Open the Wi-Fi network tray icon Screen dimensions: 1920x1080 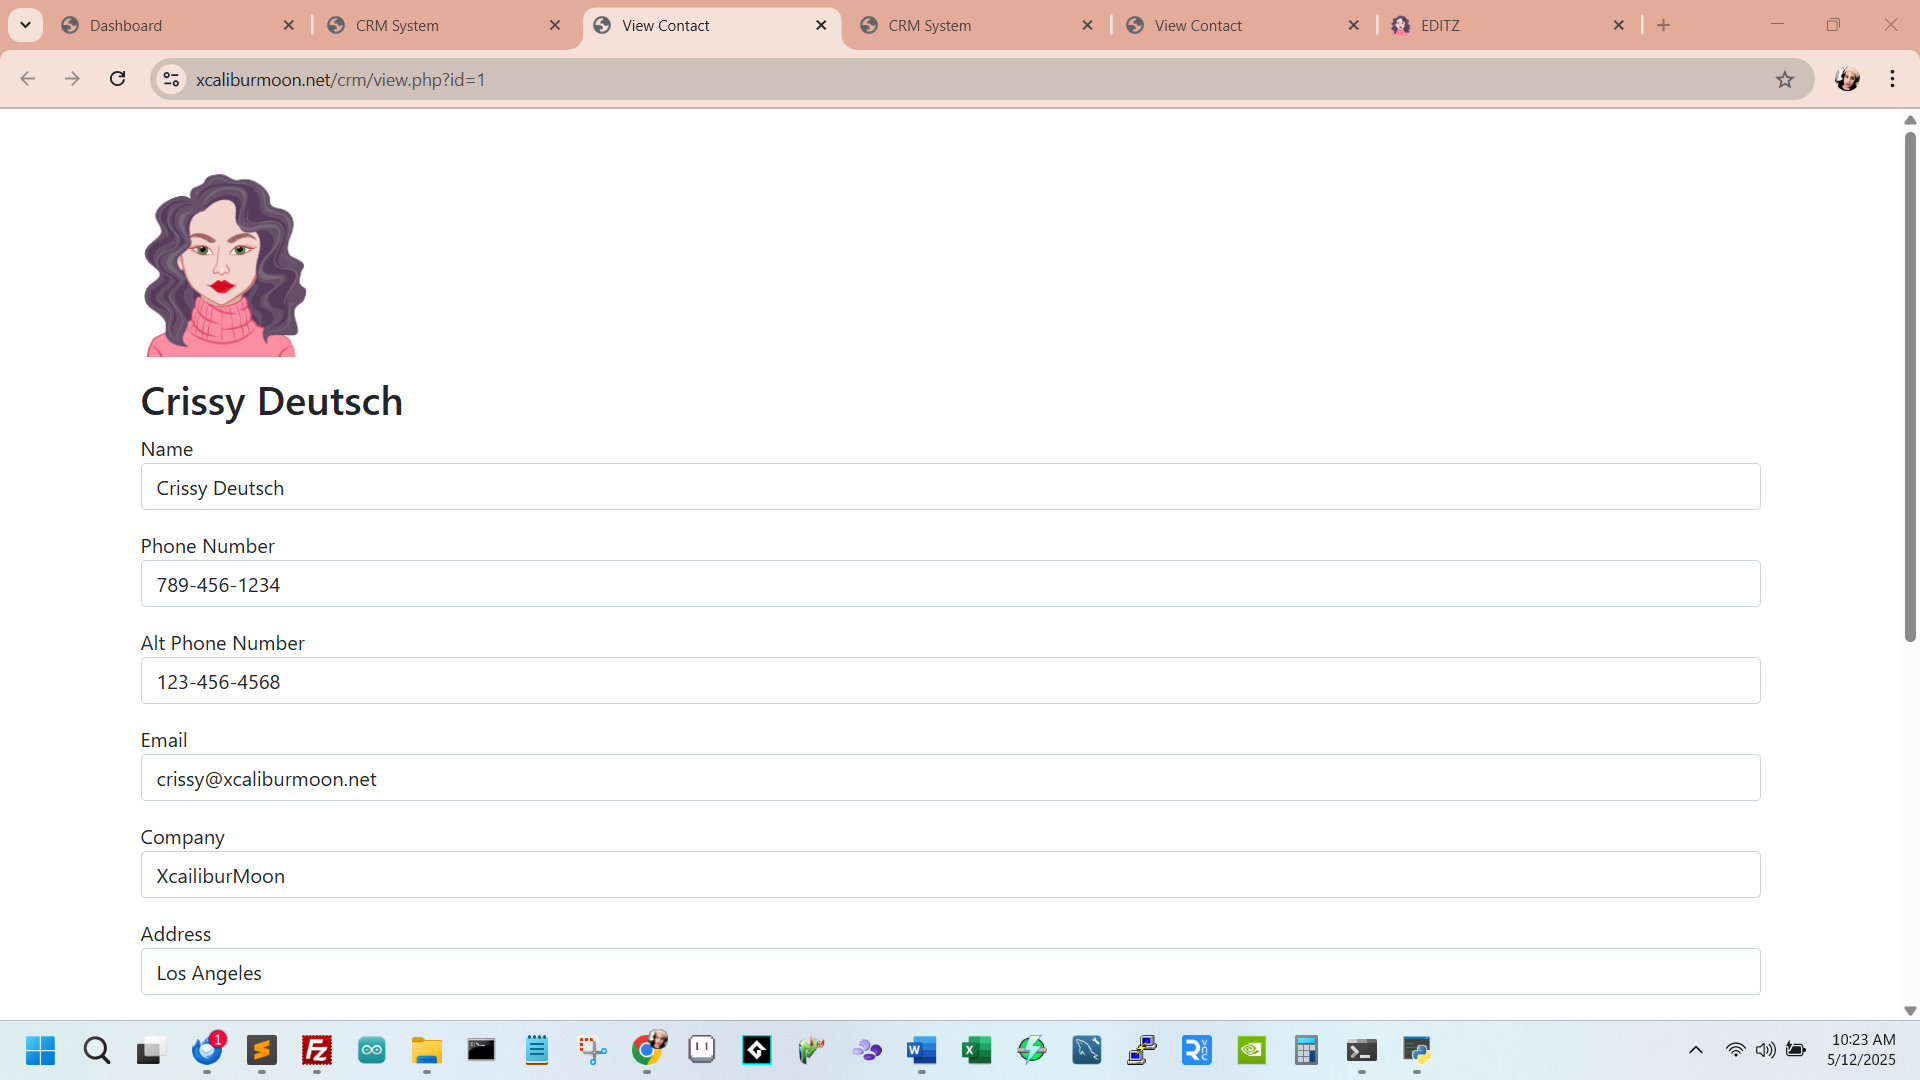point(1736,1050)
